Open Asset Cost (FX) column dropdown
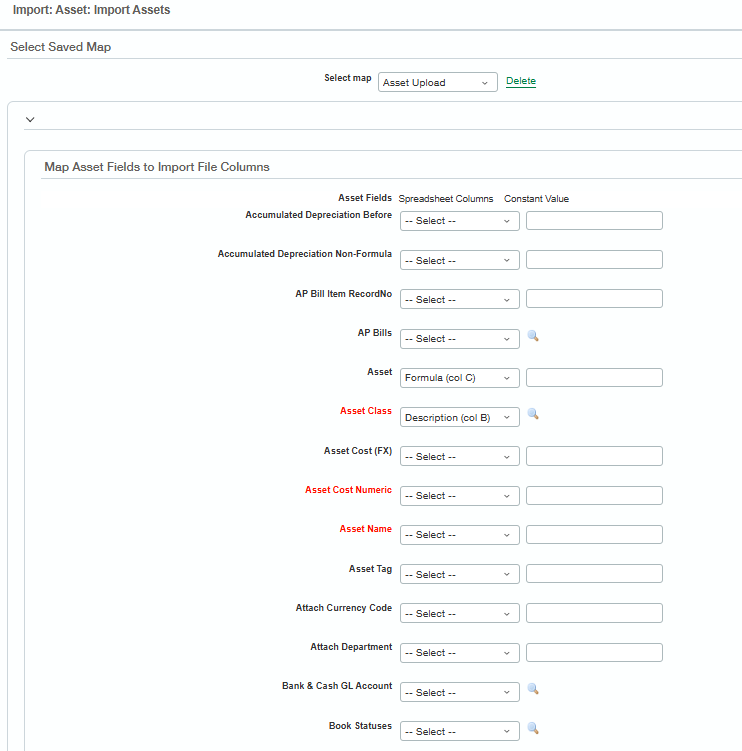 (459, 456)
